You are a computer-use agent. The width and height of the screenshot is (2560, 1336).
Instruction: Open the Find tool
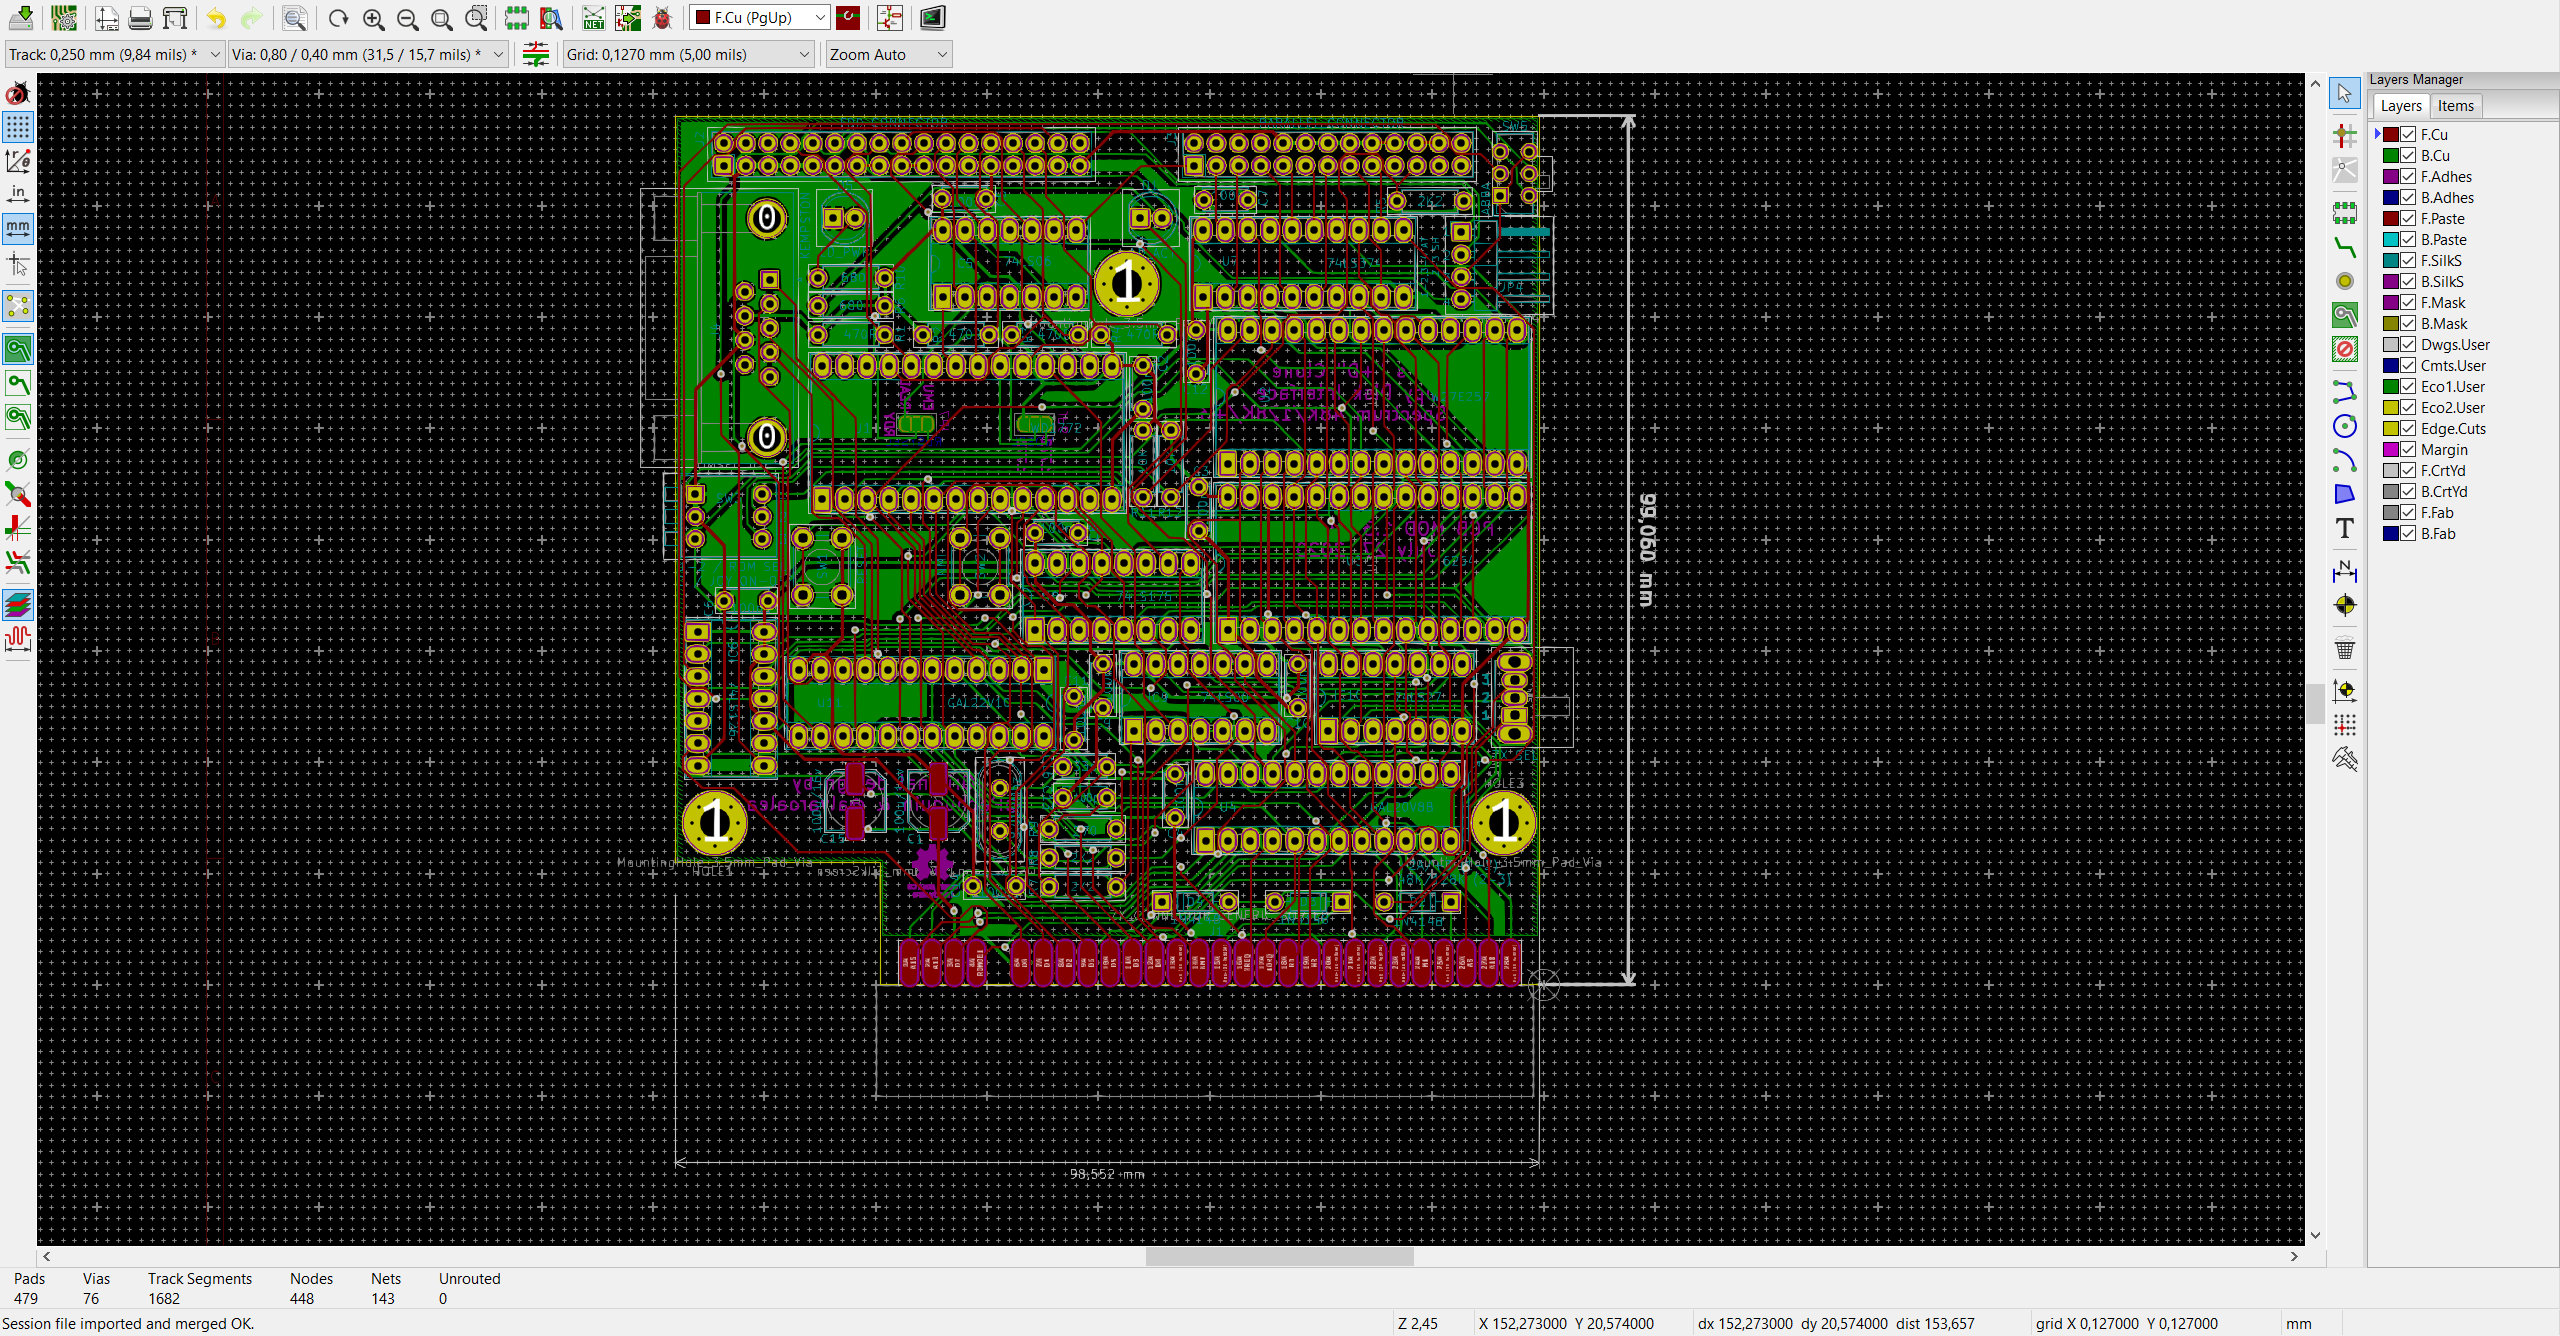click(294, 18)
